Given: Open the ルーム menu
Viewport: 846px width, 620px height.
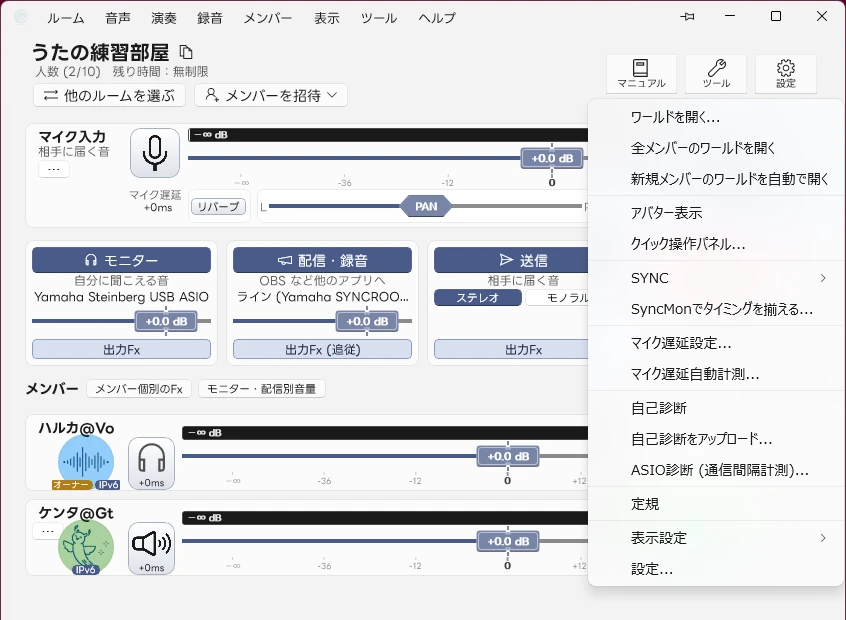Looking at the screenshot, I should 65,18.
